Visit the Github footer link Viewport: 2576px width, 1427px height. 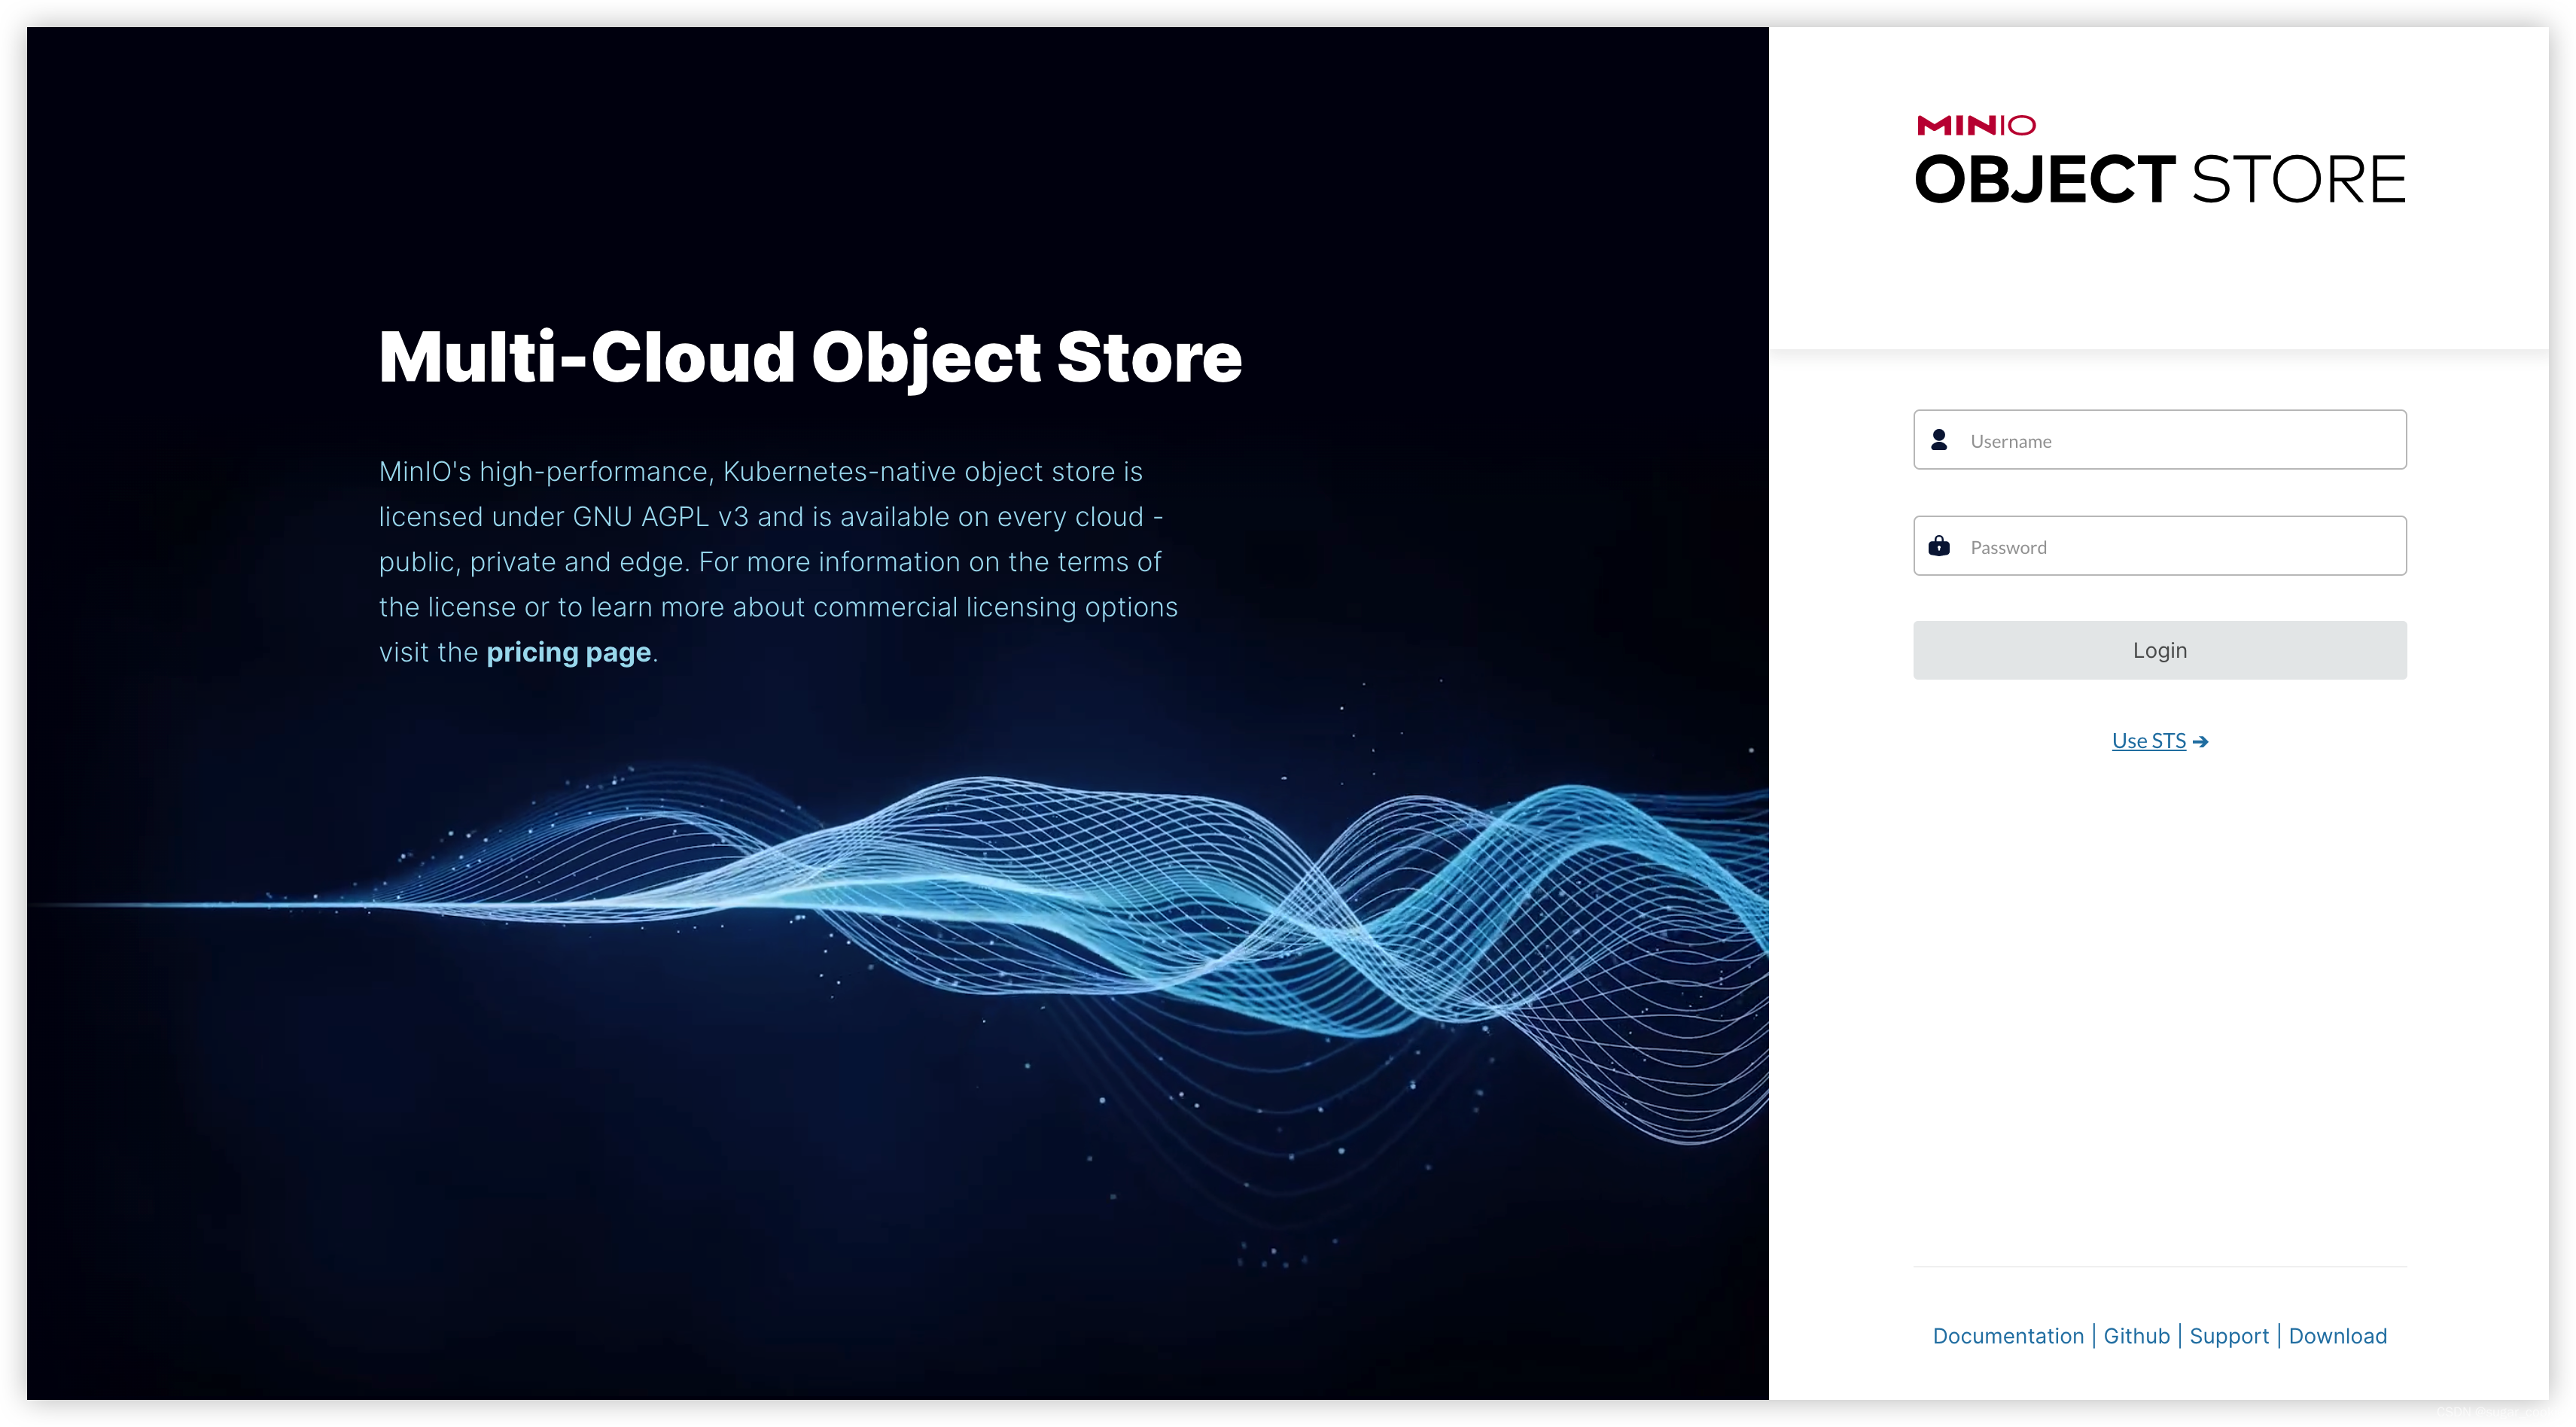point(2136,1336)
